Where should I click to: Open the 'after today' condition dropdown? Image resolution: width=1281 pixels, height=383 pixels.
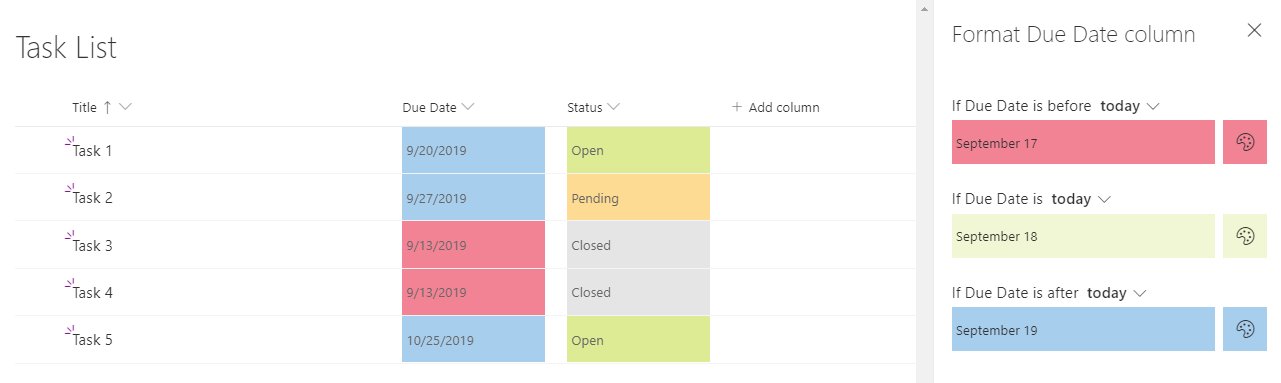pos(1116,293)
